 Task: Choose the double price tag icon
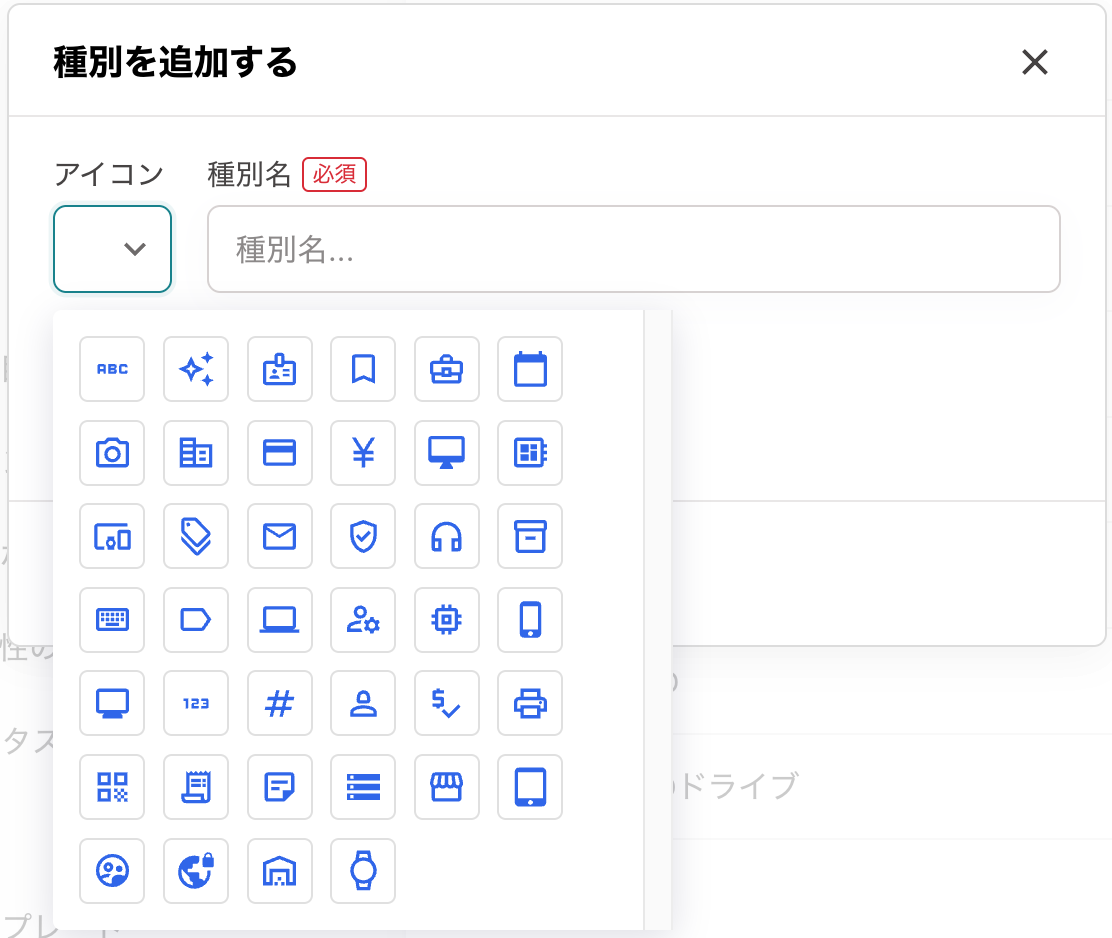(x=196, y=536)
